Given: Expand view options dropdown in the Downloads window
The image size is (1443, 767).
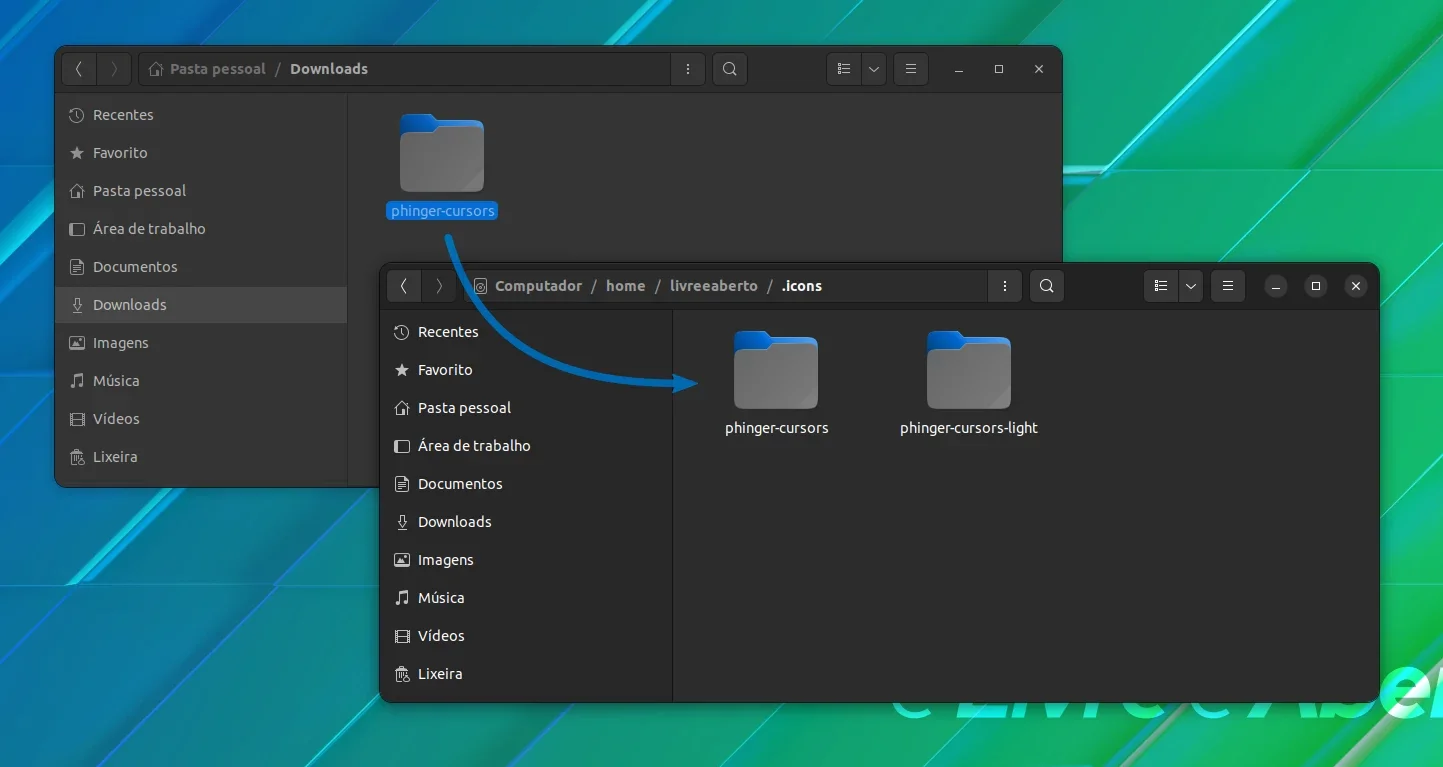Looking at the screenshot, I should pos(874,69).
